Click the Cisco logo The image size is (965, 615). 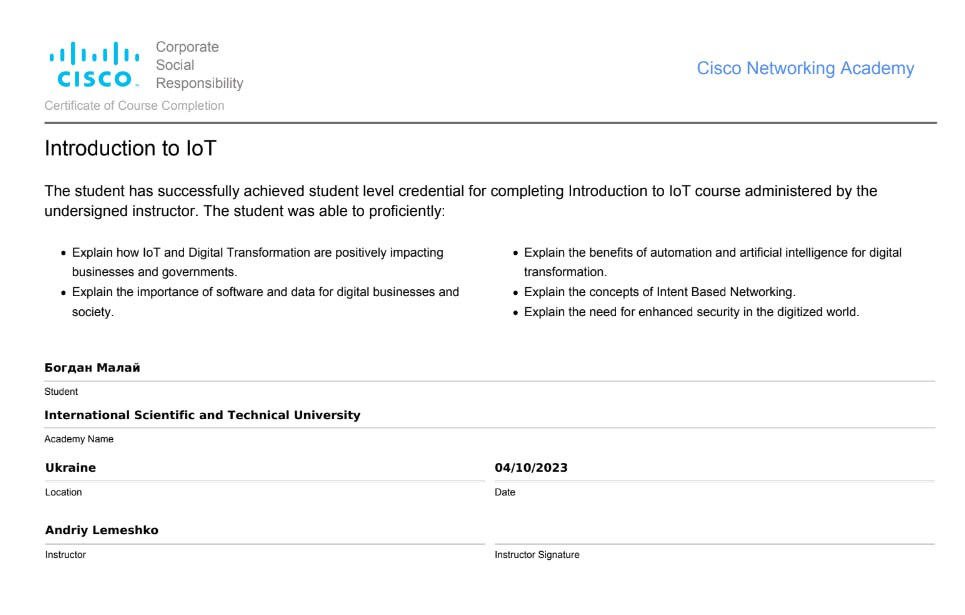pos(94,64)
